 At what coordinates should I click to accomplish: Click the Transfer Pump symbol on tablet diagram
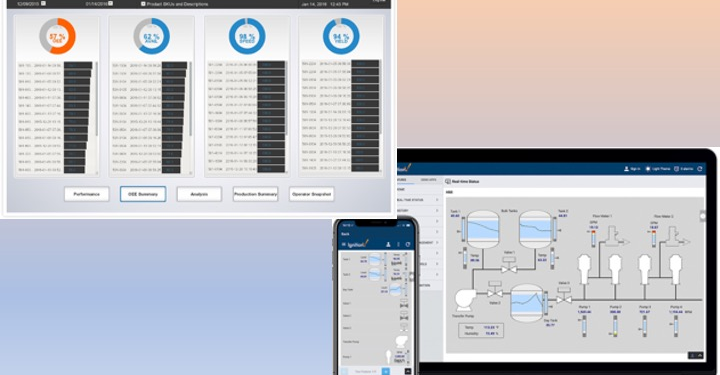[x=465, y=300]
